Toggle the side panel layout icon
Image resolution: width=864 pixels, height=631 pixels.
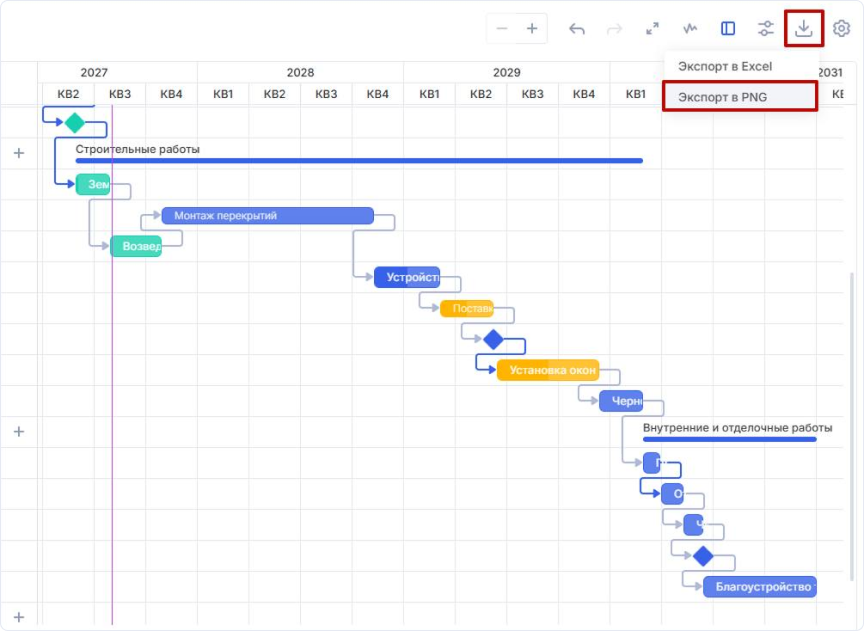728,29
